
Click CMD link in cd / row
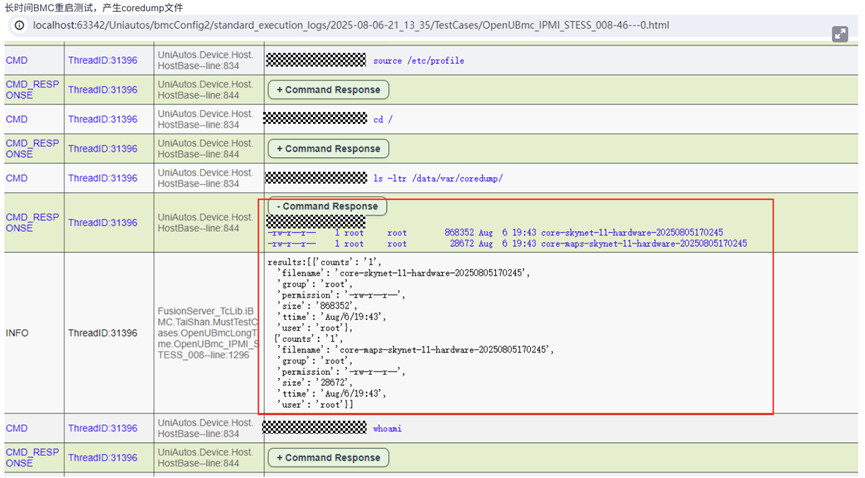coord(17,119)
